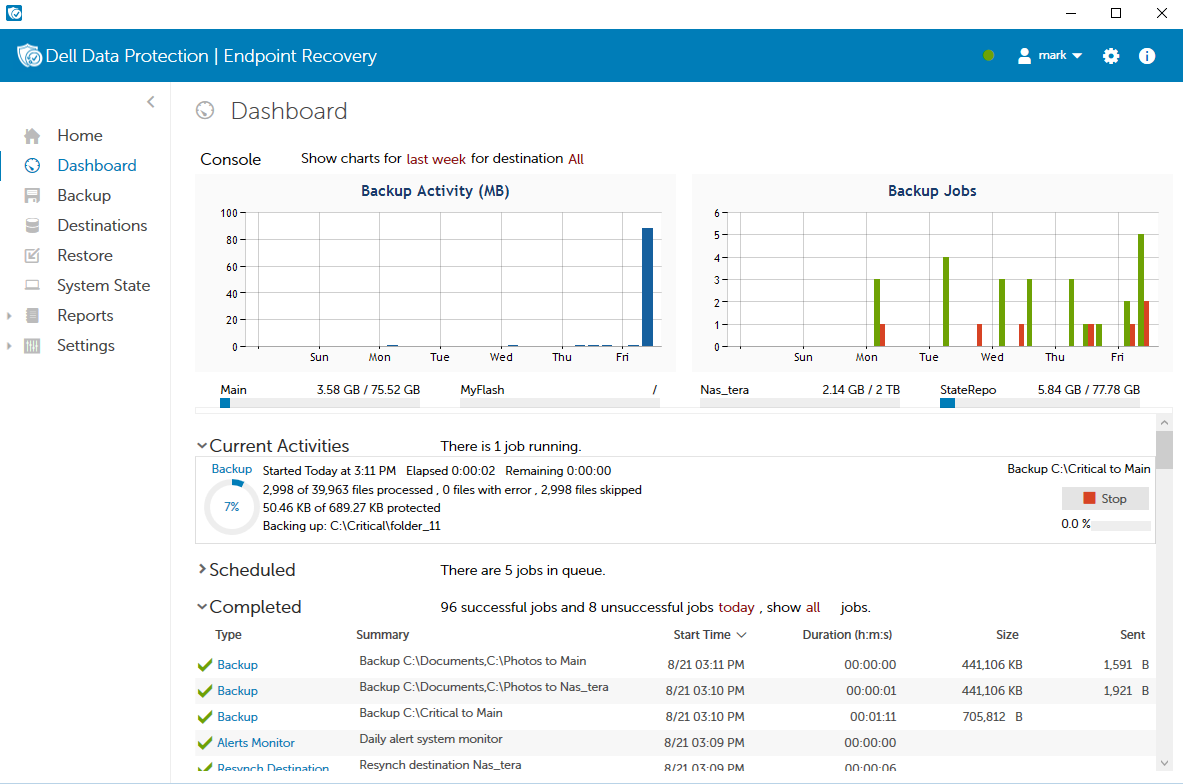Screen dimensions: 1183x784
Task: Stop the running backup job
Action: click(x=1105, y=498)
